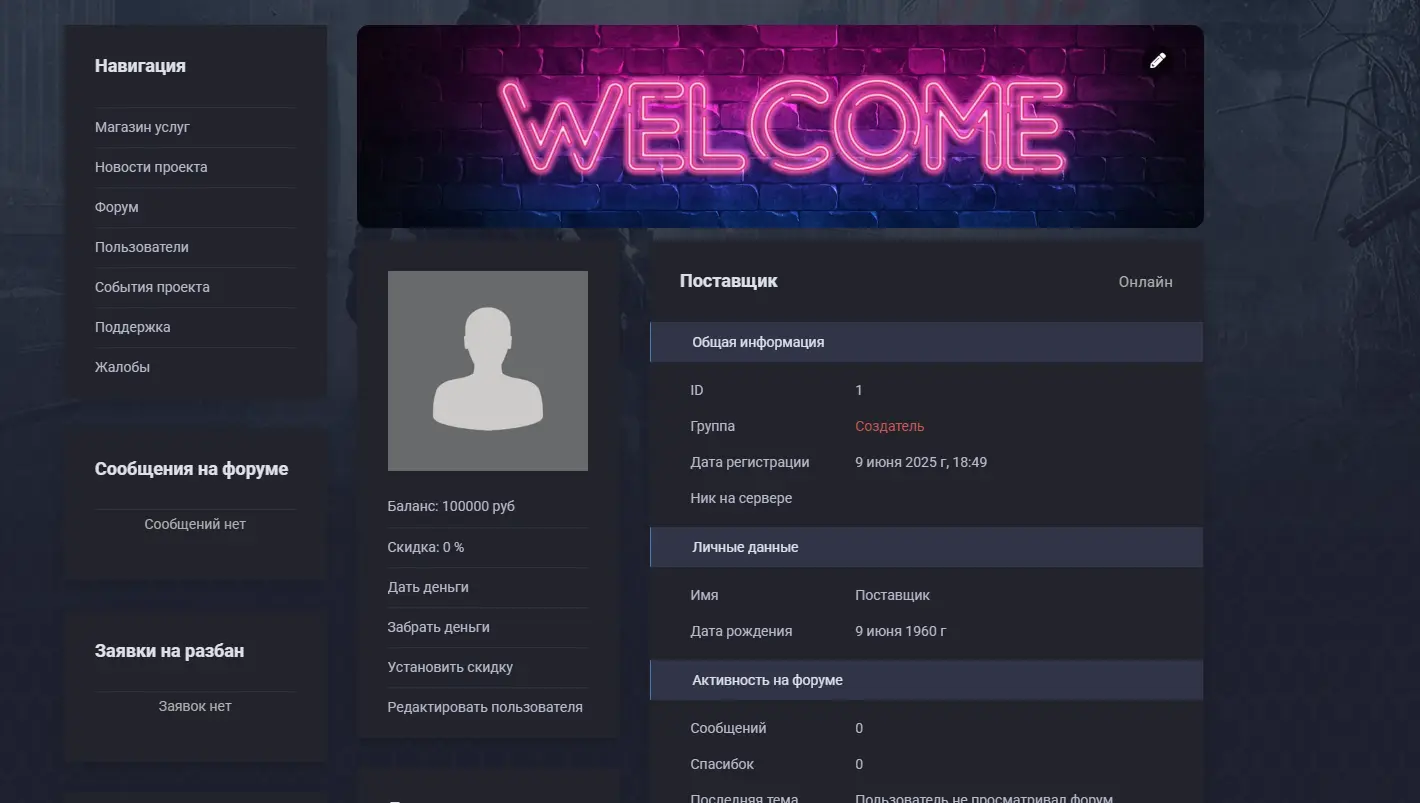Open Магазин услуг in navigation

pos(142,127)
